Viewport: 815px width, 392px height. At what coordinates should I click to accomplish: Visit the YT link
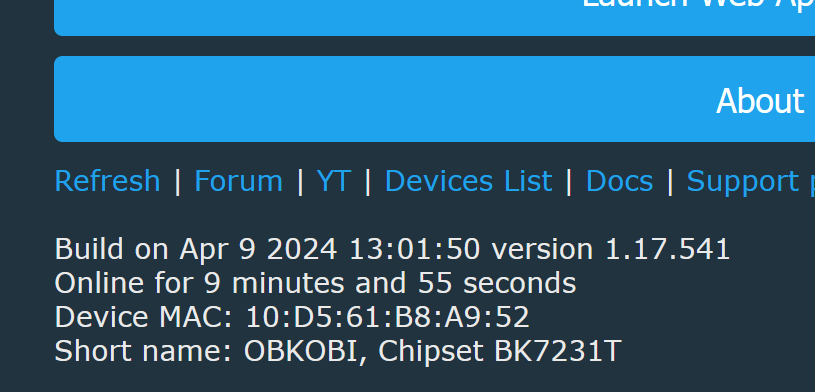coord(334,181)
